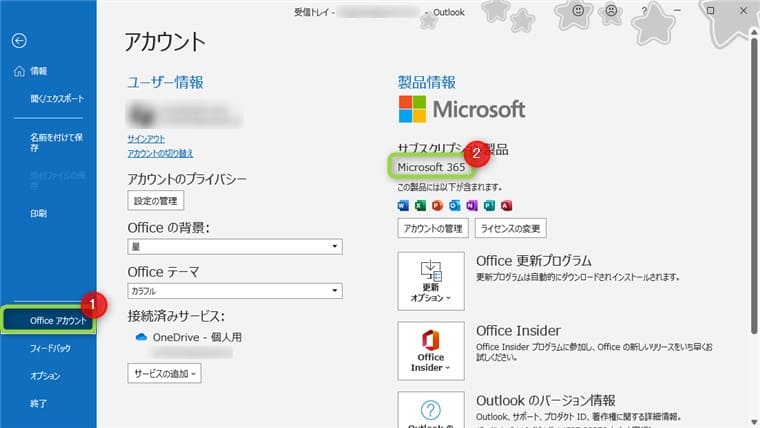Image resolution: width=760 pixels, height=428 pixels.
Task: Click the scroll-down arrow at bottom right
Action: [x=754, y=422]
